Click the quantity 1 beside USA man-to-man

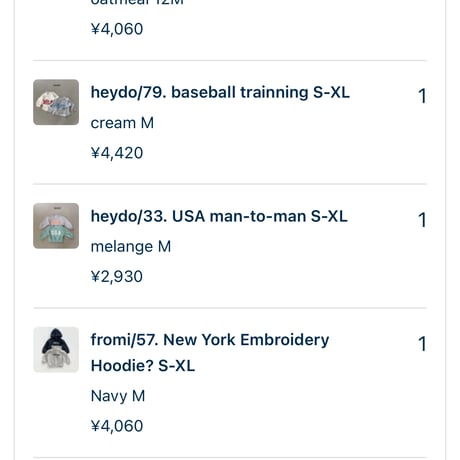[x=422, y=220]
